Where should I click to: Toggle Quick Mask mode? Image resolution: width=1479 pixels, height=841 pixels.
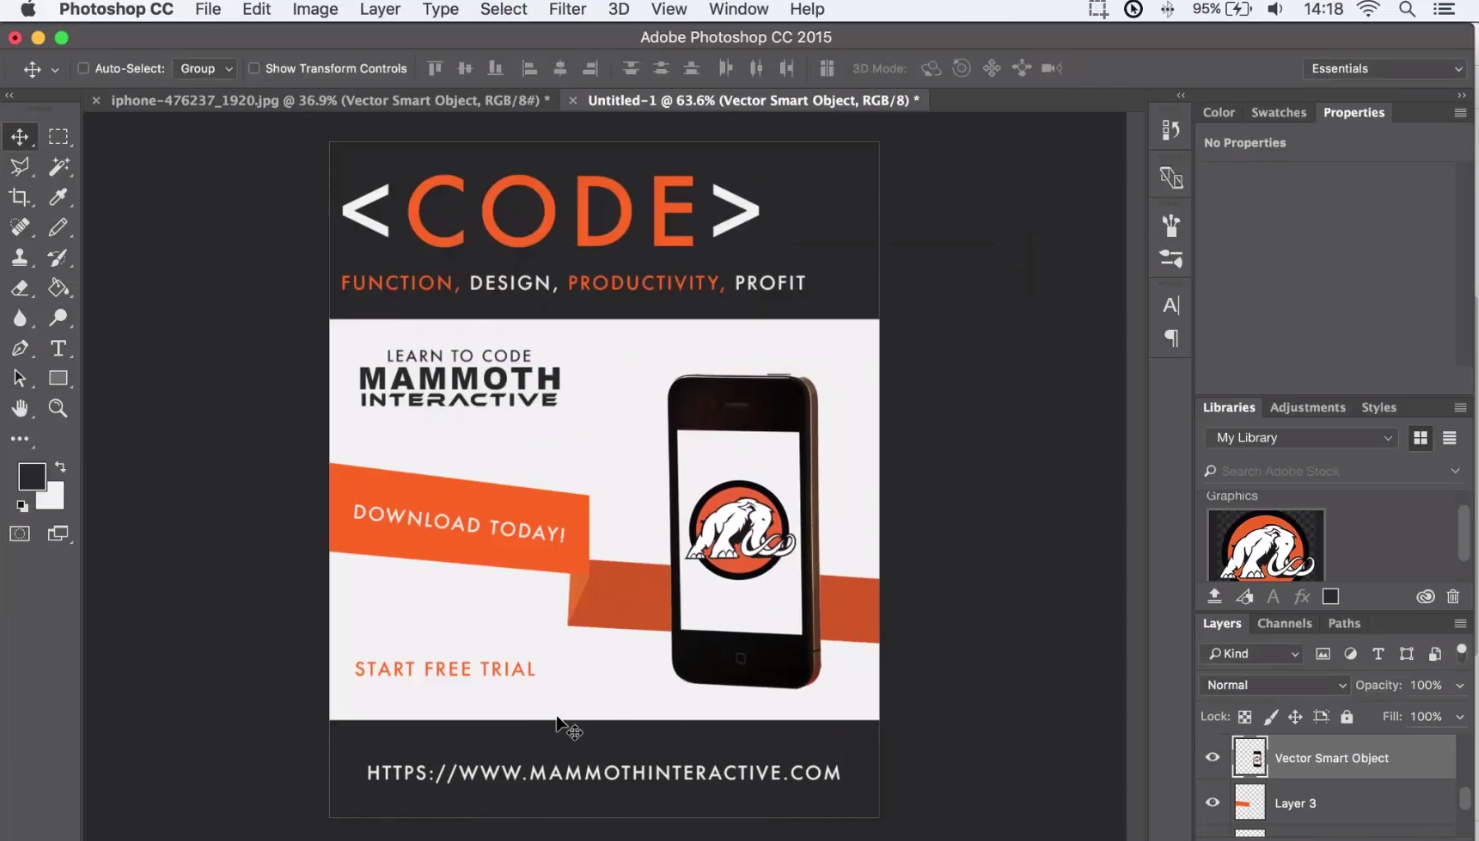click(20, 534)
